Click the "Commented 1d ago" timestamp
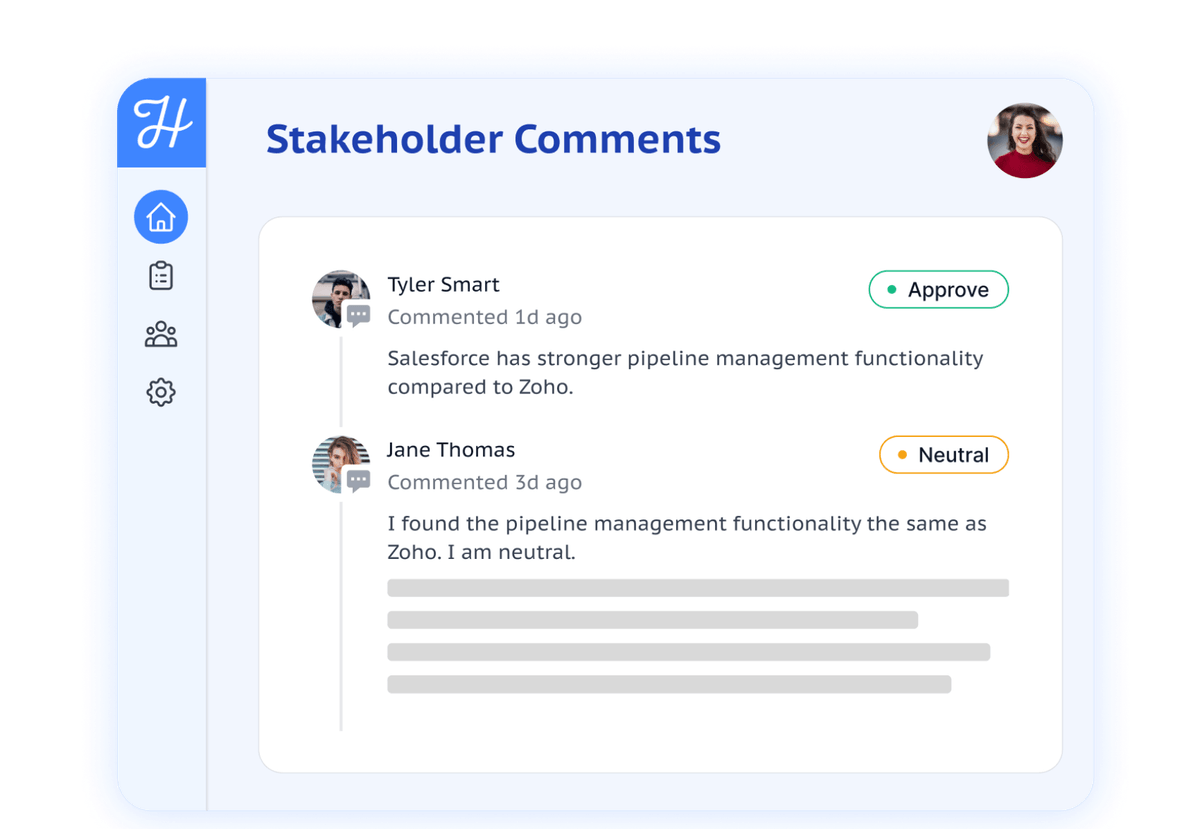The image size is (1200, 829). click(x=484, y=317)
